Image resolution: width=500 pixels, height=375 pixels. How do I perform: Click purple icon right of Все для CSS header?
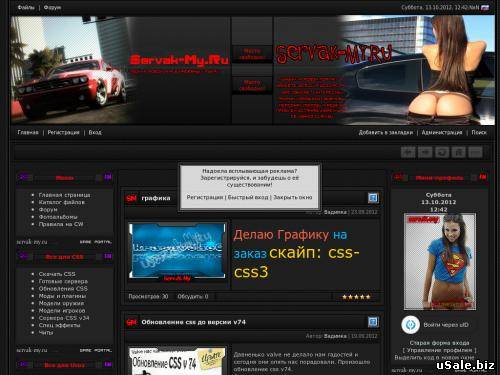pyautogui.click(x=108, y=256)
